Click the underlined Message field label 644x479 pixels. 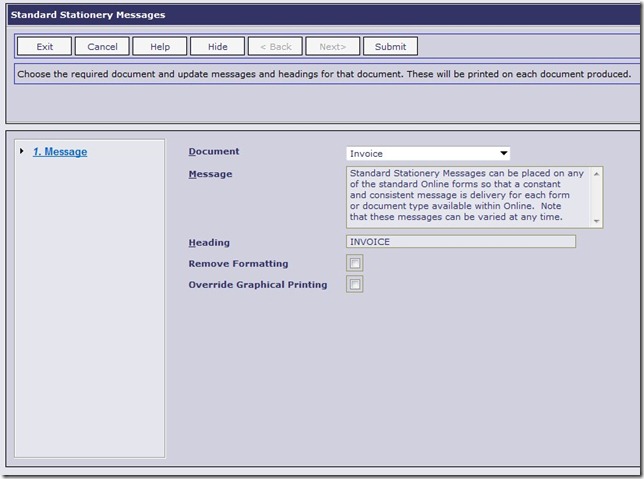[210, 174]
